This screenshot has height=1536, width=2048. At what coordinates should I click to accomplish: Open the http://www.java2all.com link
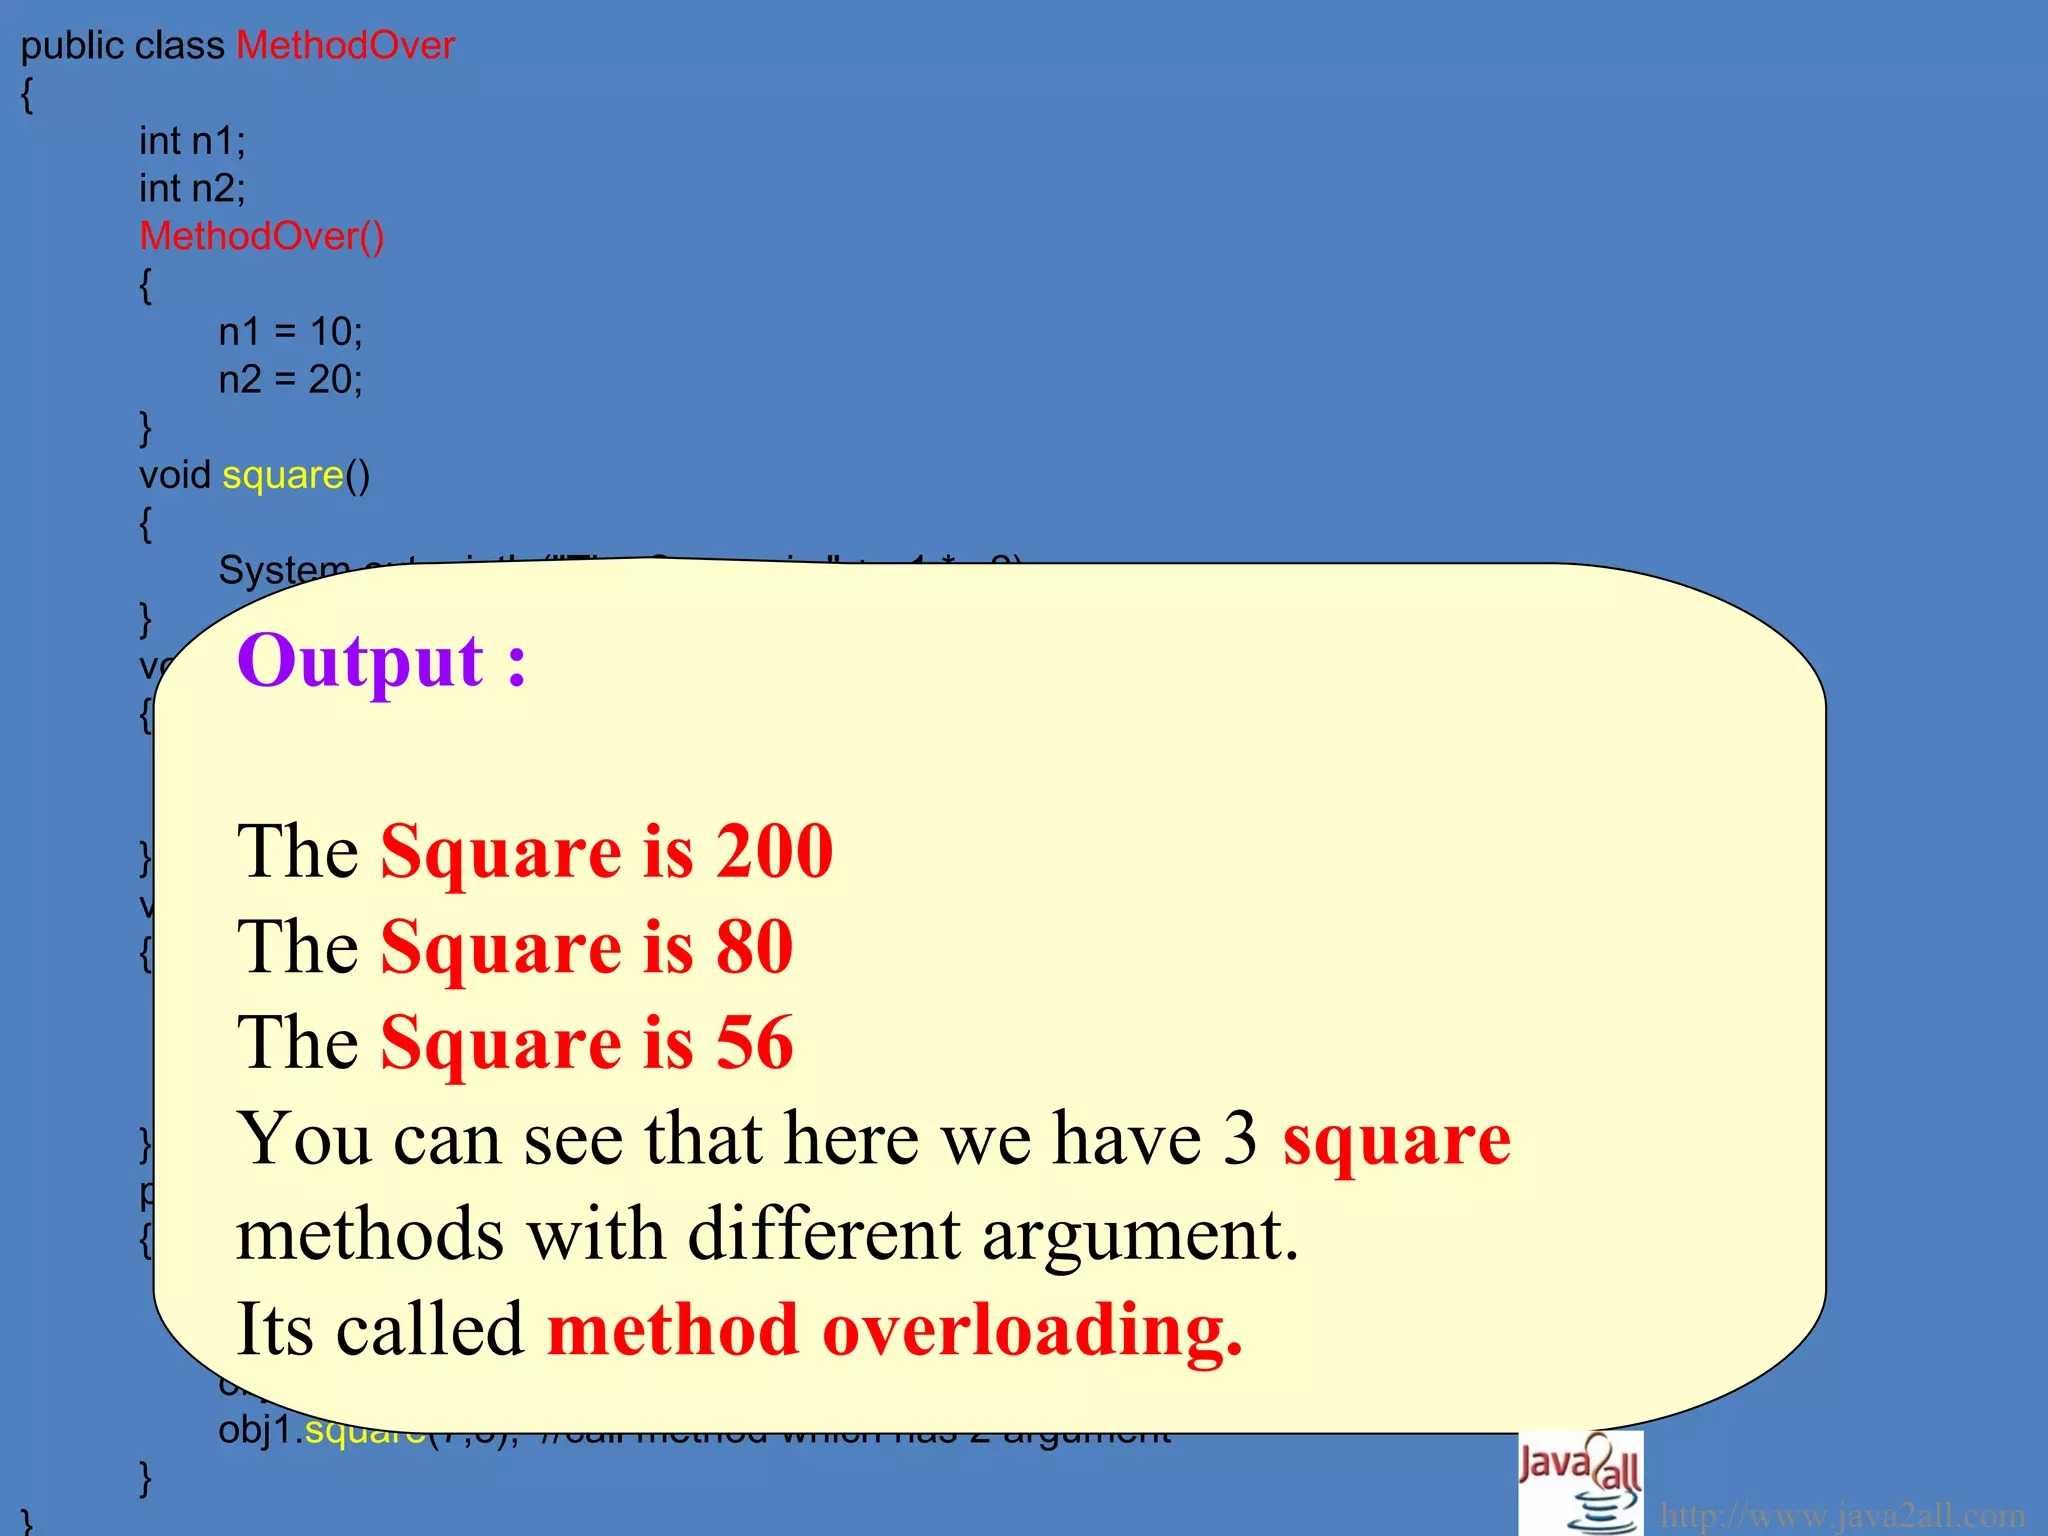[1843, 1515]
